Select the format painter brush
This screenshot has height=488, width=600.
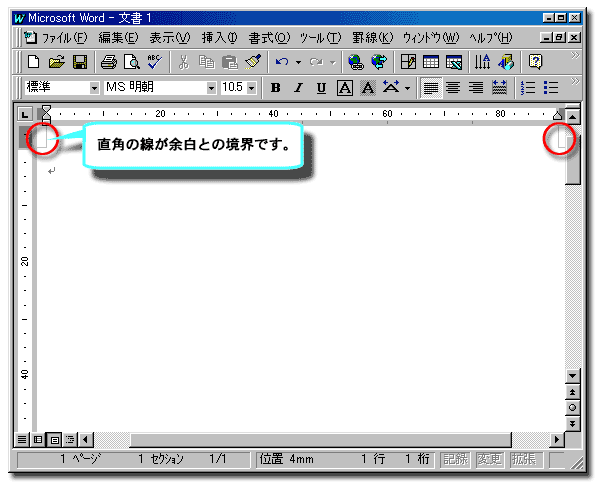pyautogui.click(x=253, y=62)
